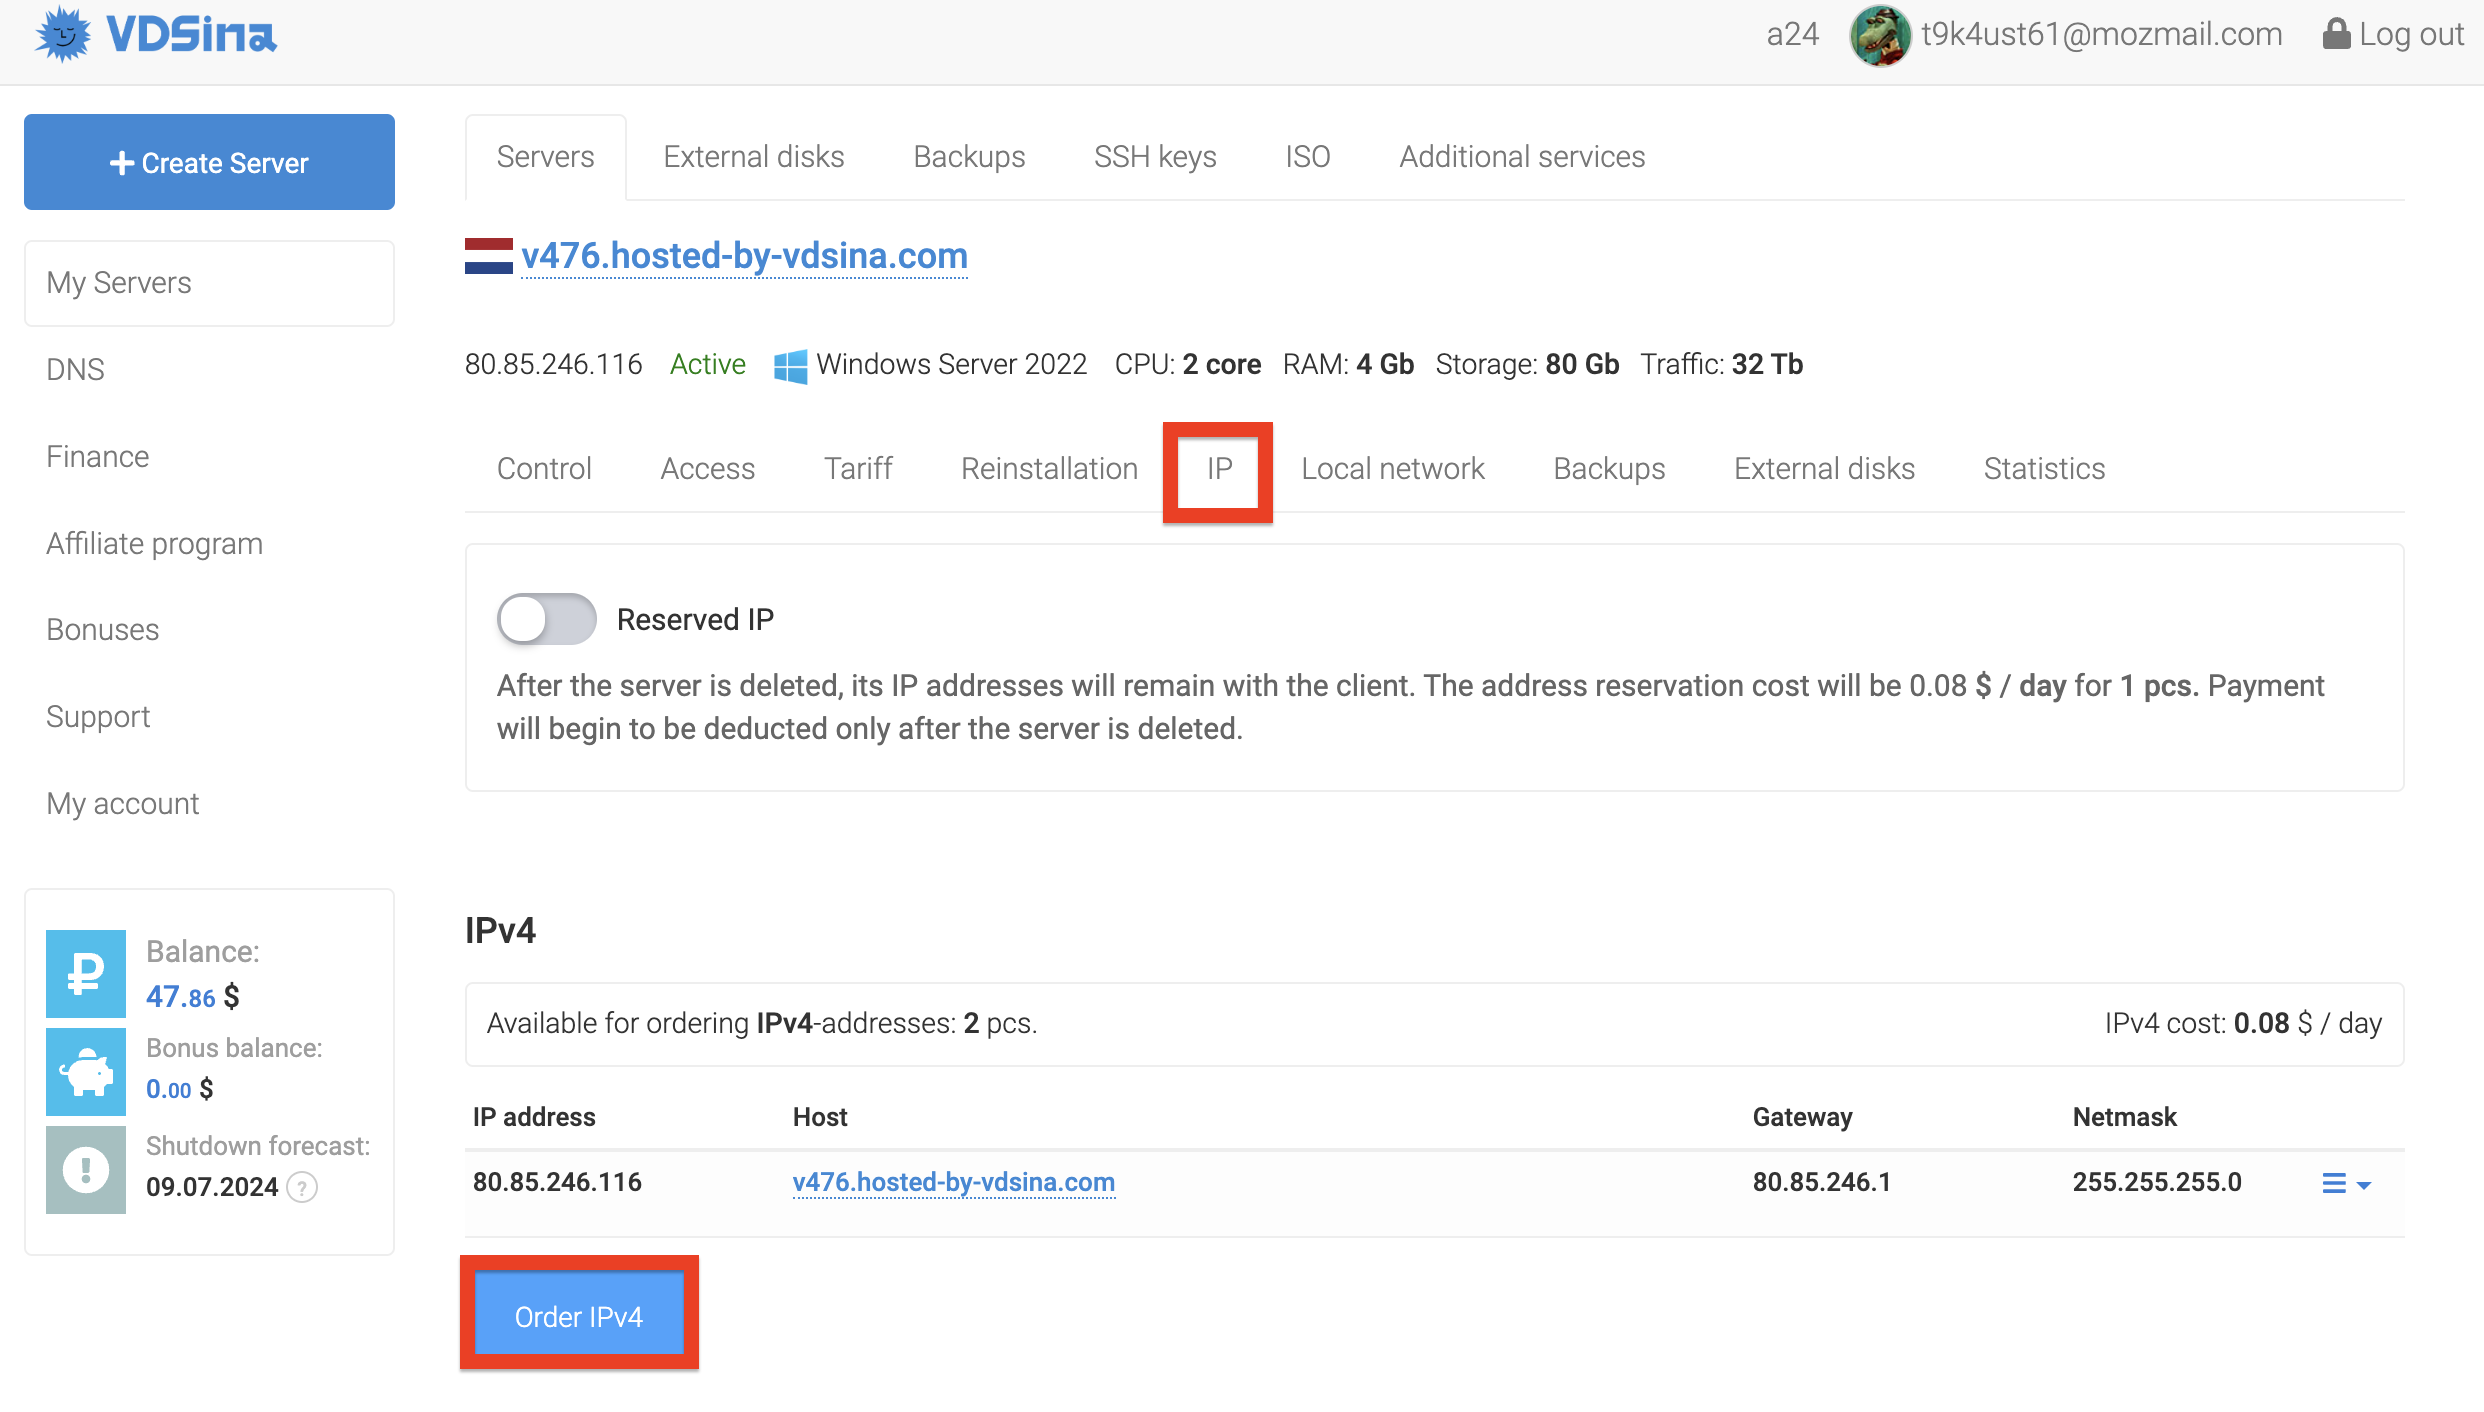Click the Log out link
This screenshot has width=2484, height=1412.
point(2410,34)
